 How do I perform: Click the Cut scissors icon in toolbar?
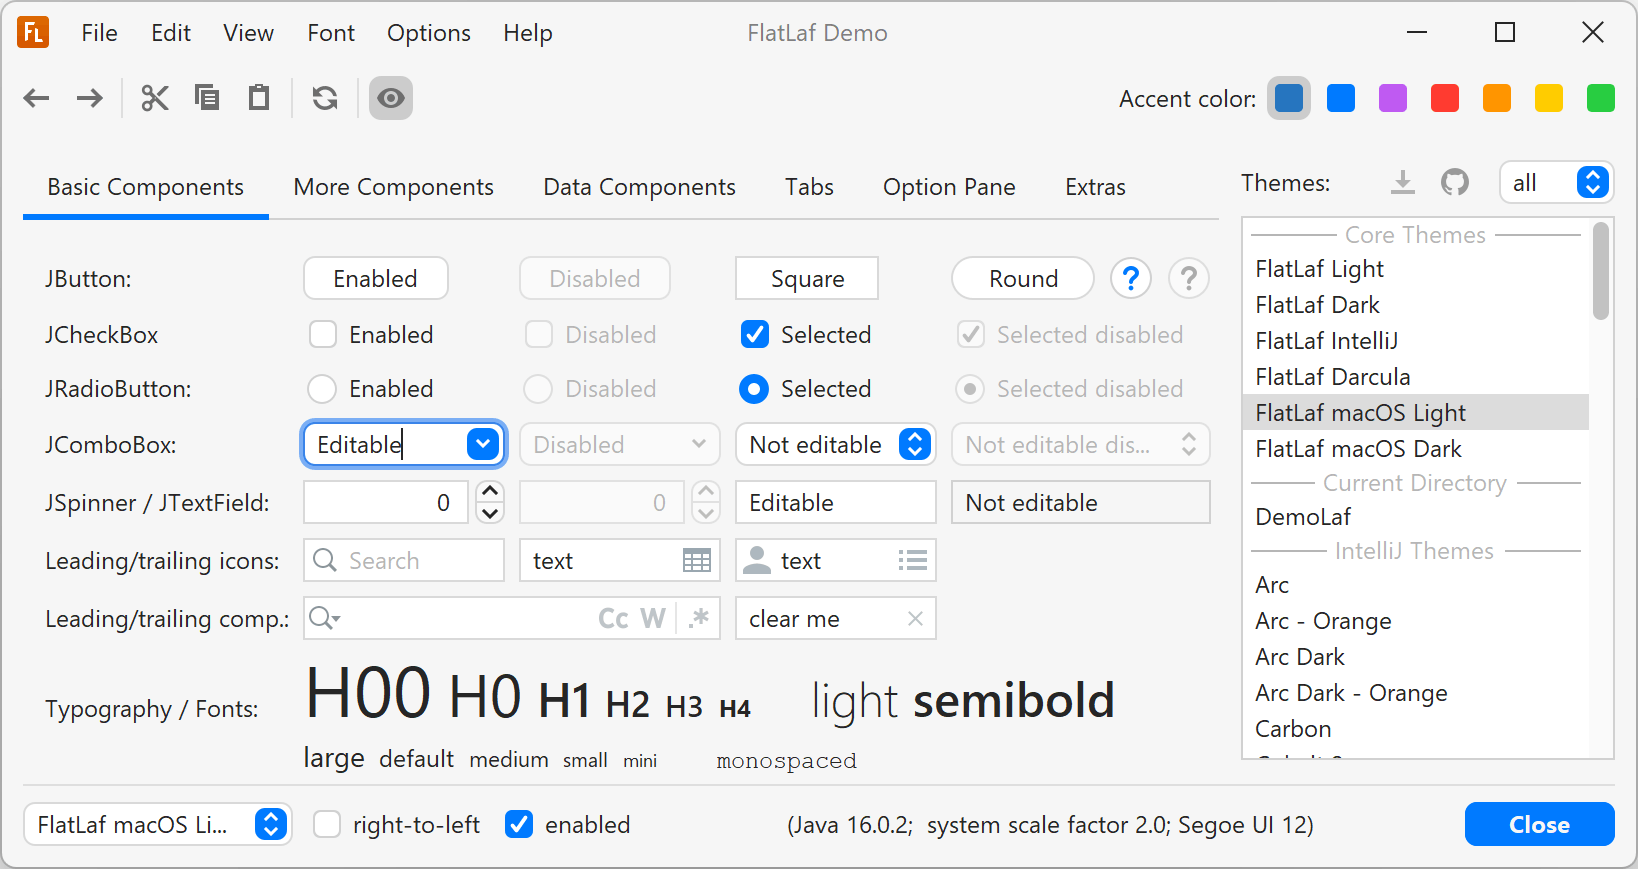pos(154,98)
